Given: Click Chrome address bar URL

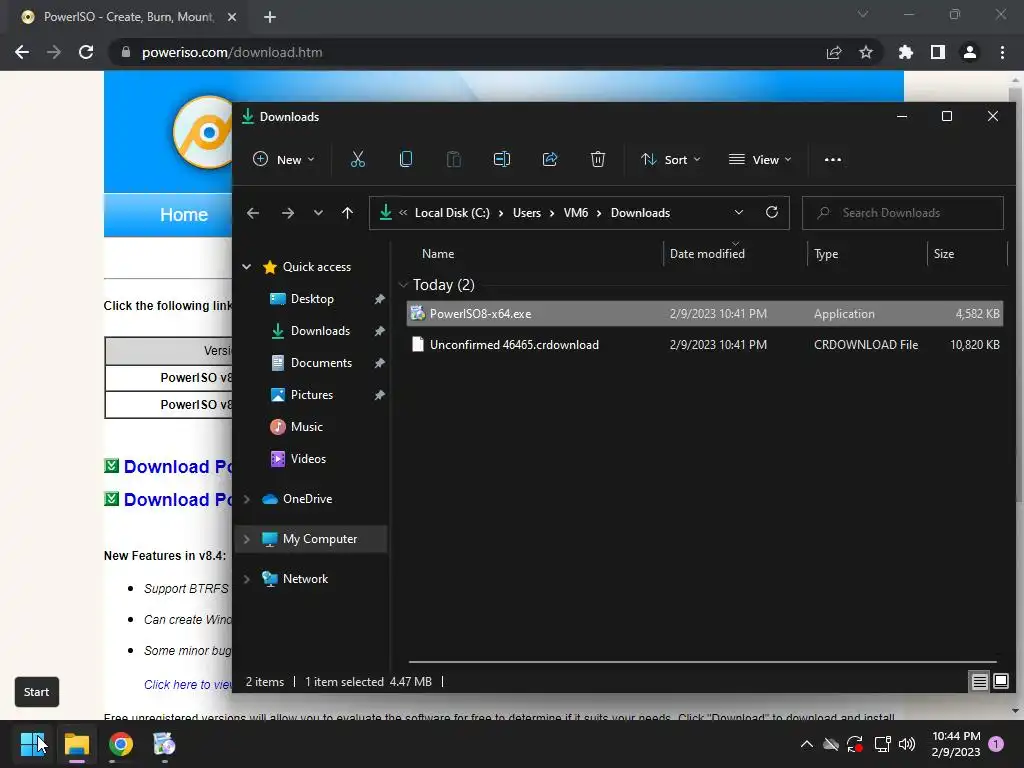Looking at the screenshot, I should coord(232,52).
